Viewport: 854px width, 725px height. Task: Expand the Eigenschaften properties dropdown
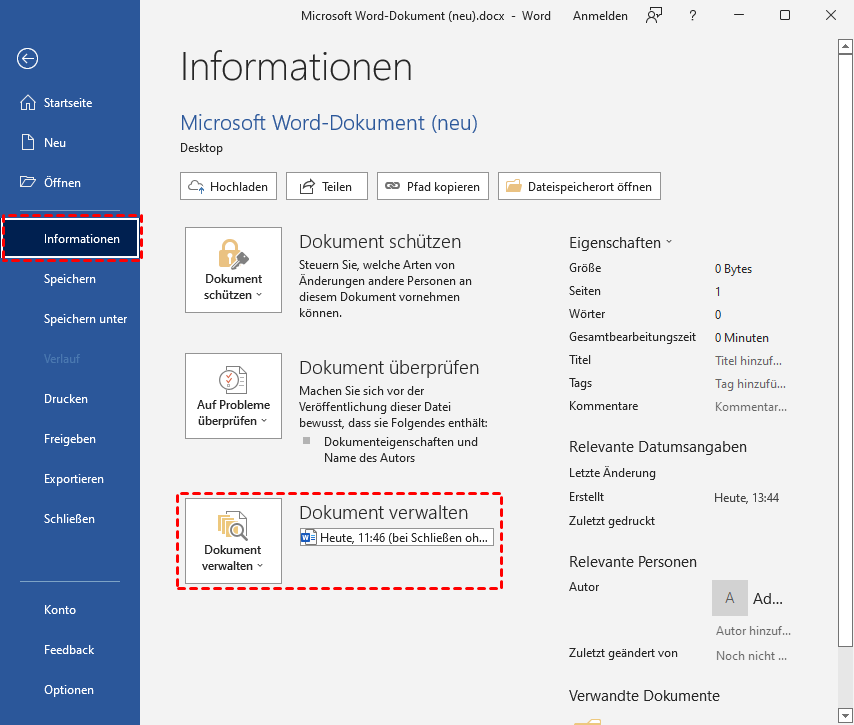(x=620, y=242)
